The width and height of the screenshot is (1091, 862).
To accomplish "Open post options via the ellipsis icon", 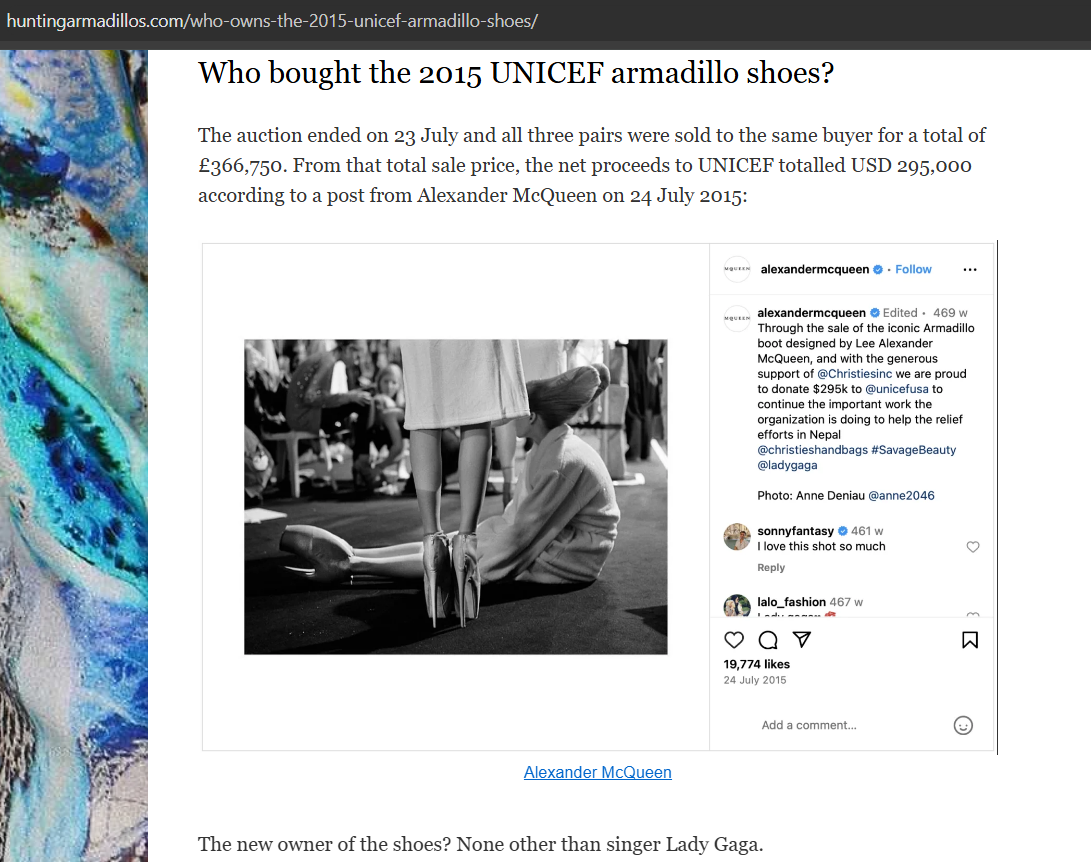I will [969, 269].
